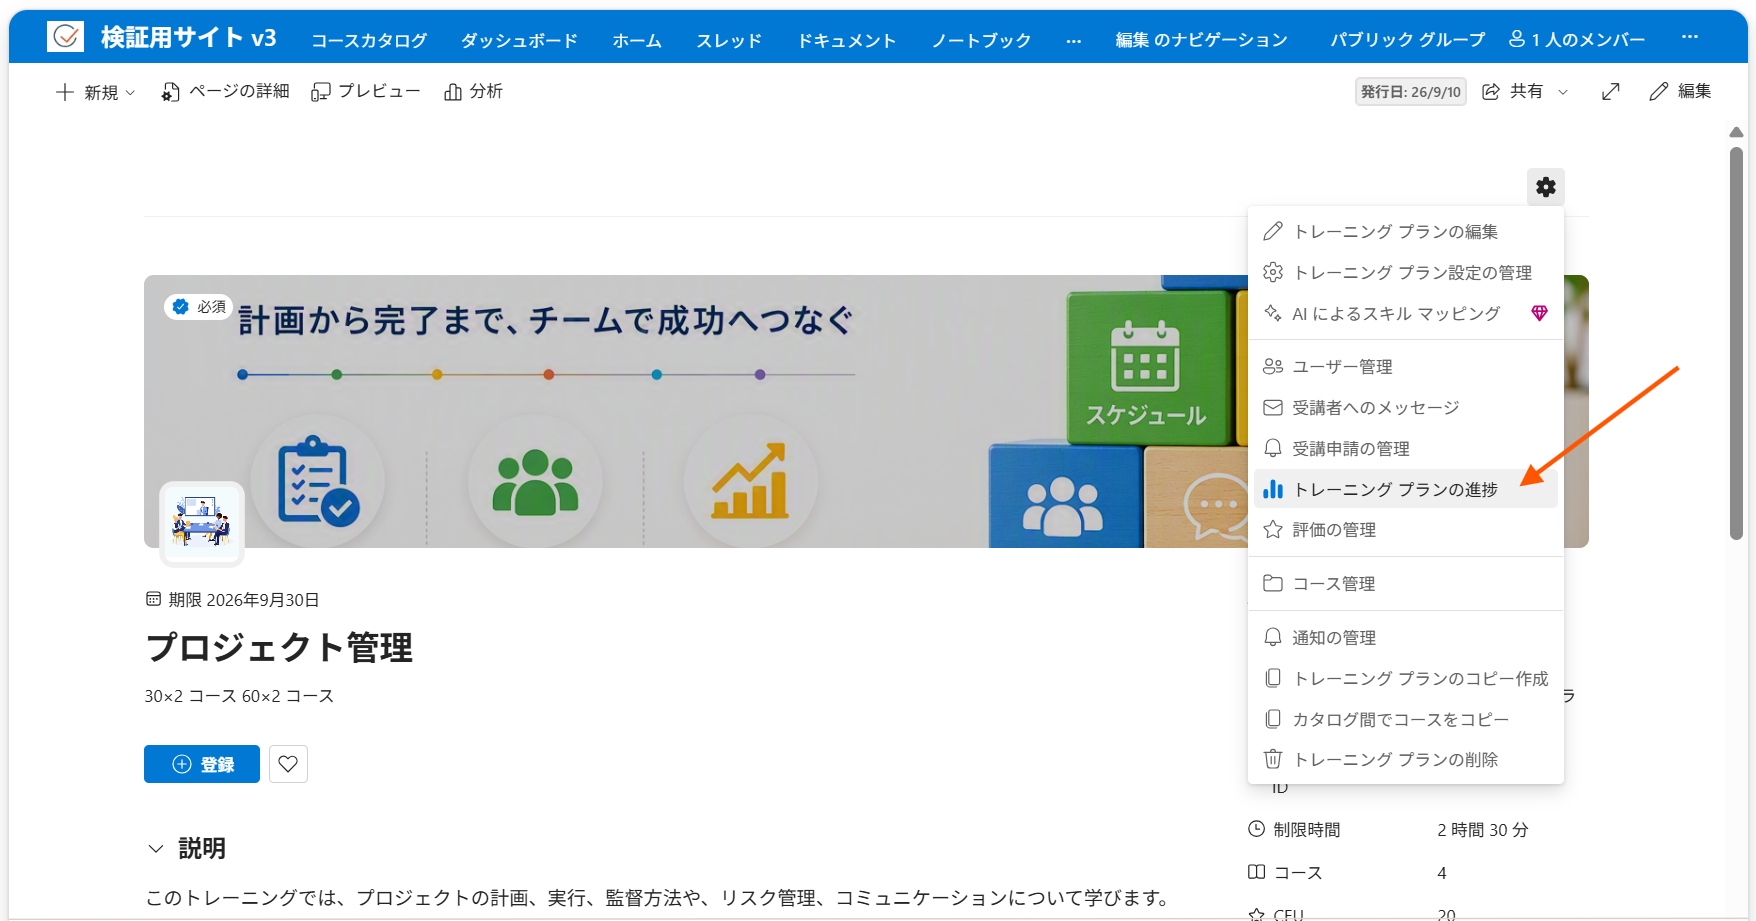Click the scrollbar up arrow
Image resolution: width=1756 pixels, height=921 pixels.
point(1737,132)
